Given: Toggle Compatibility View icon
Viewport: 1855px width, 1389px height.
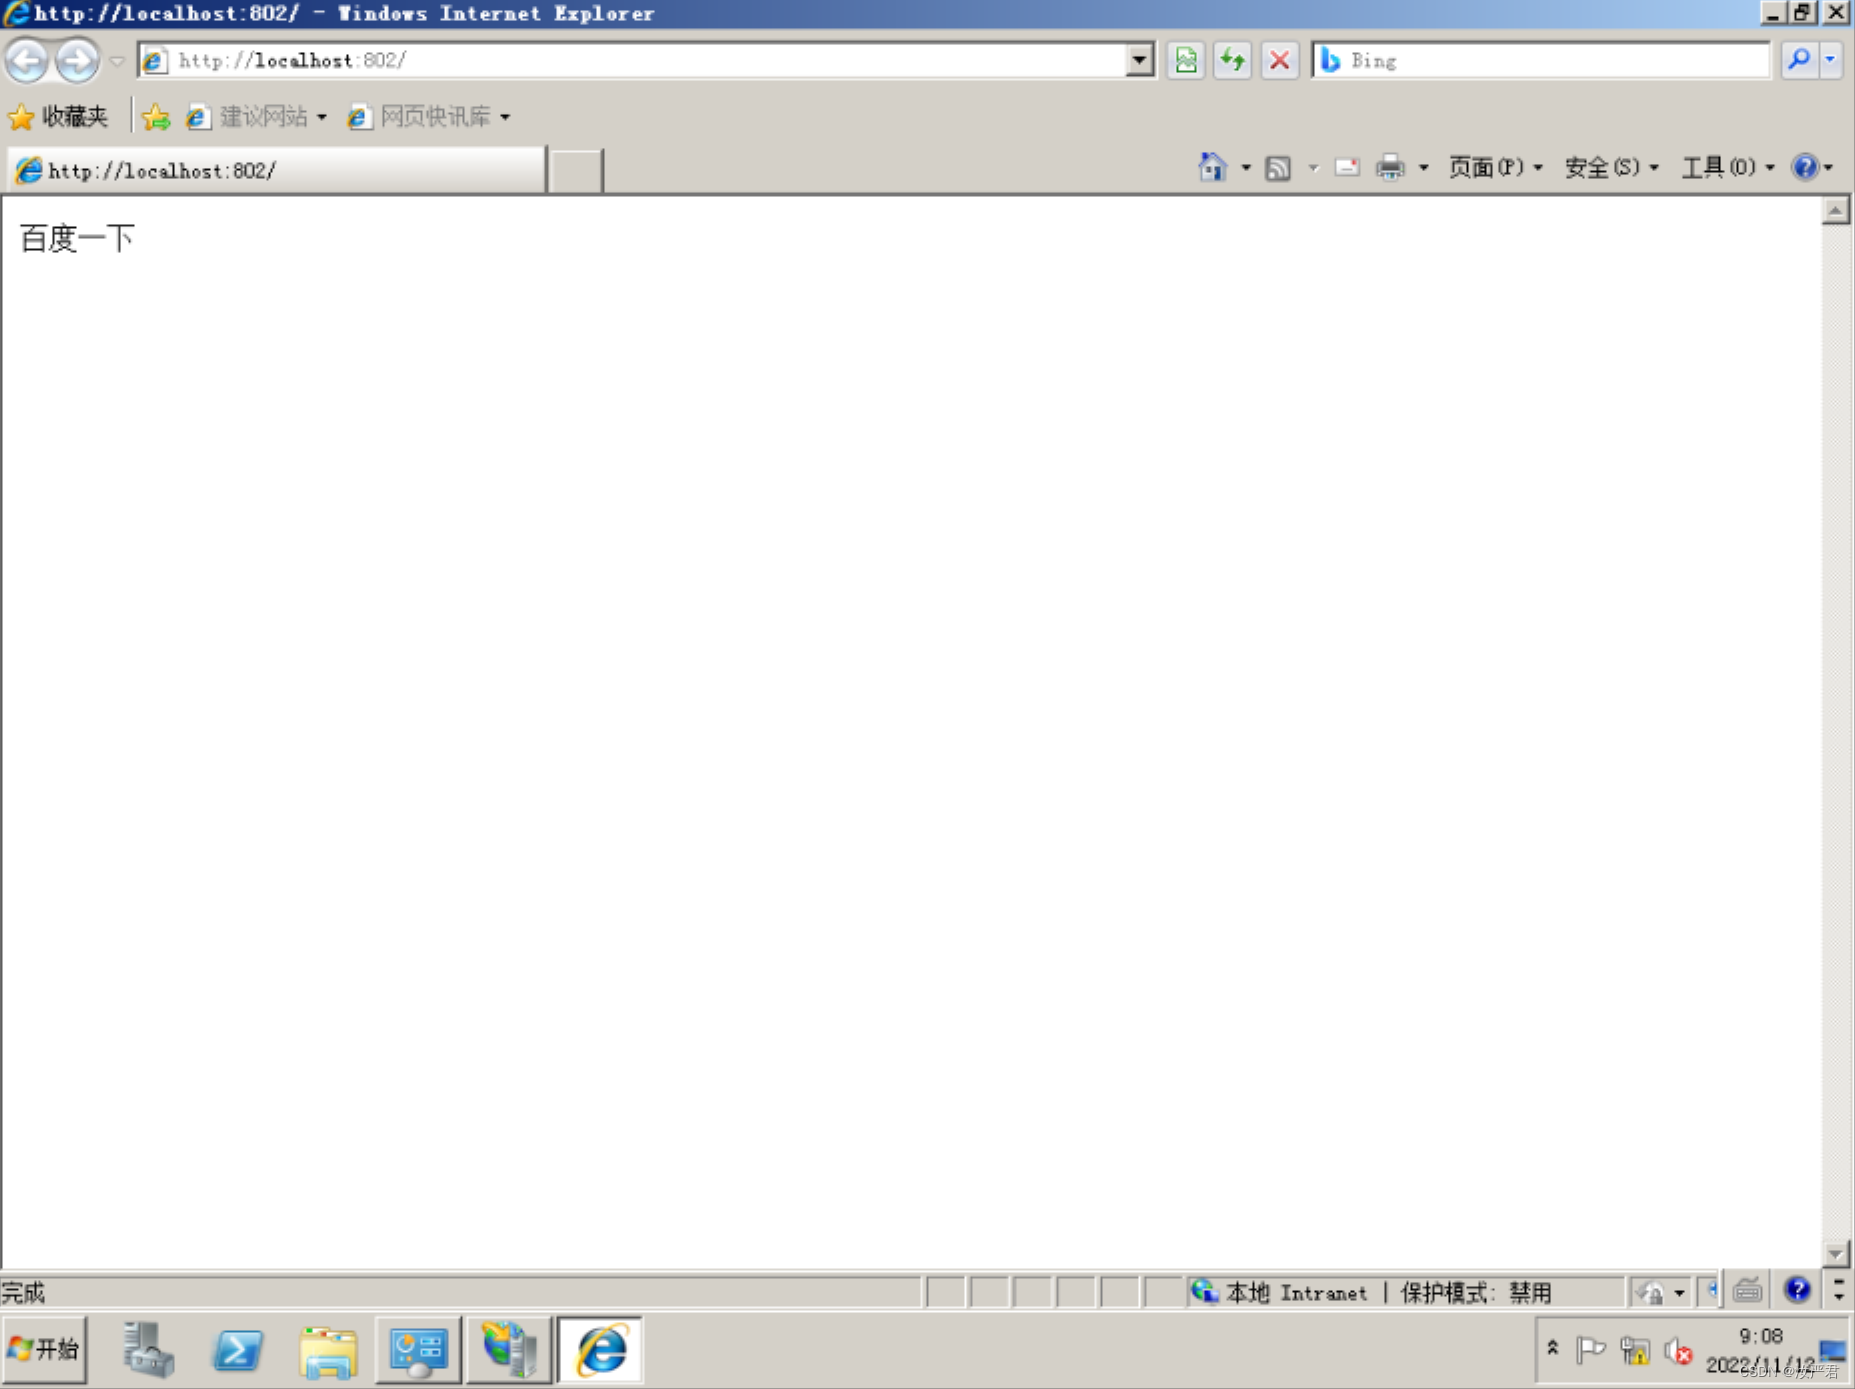Looking at the screenshot, I should 1186,60.
